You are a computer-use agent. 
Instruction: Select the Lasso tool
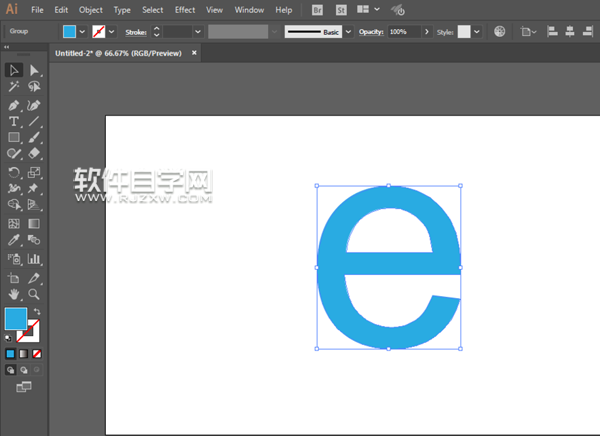[34, 87]
